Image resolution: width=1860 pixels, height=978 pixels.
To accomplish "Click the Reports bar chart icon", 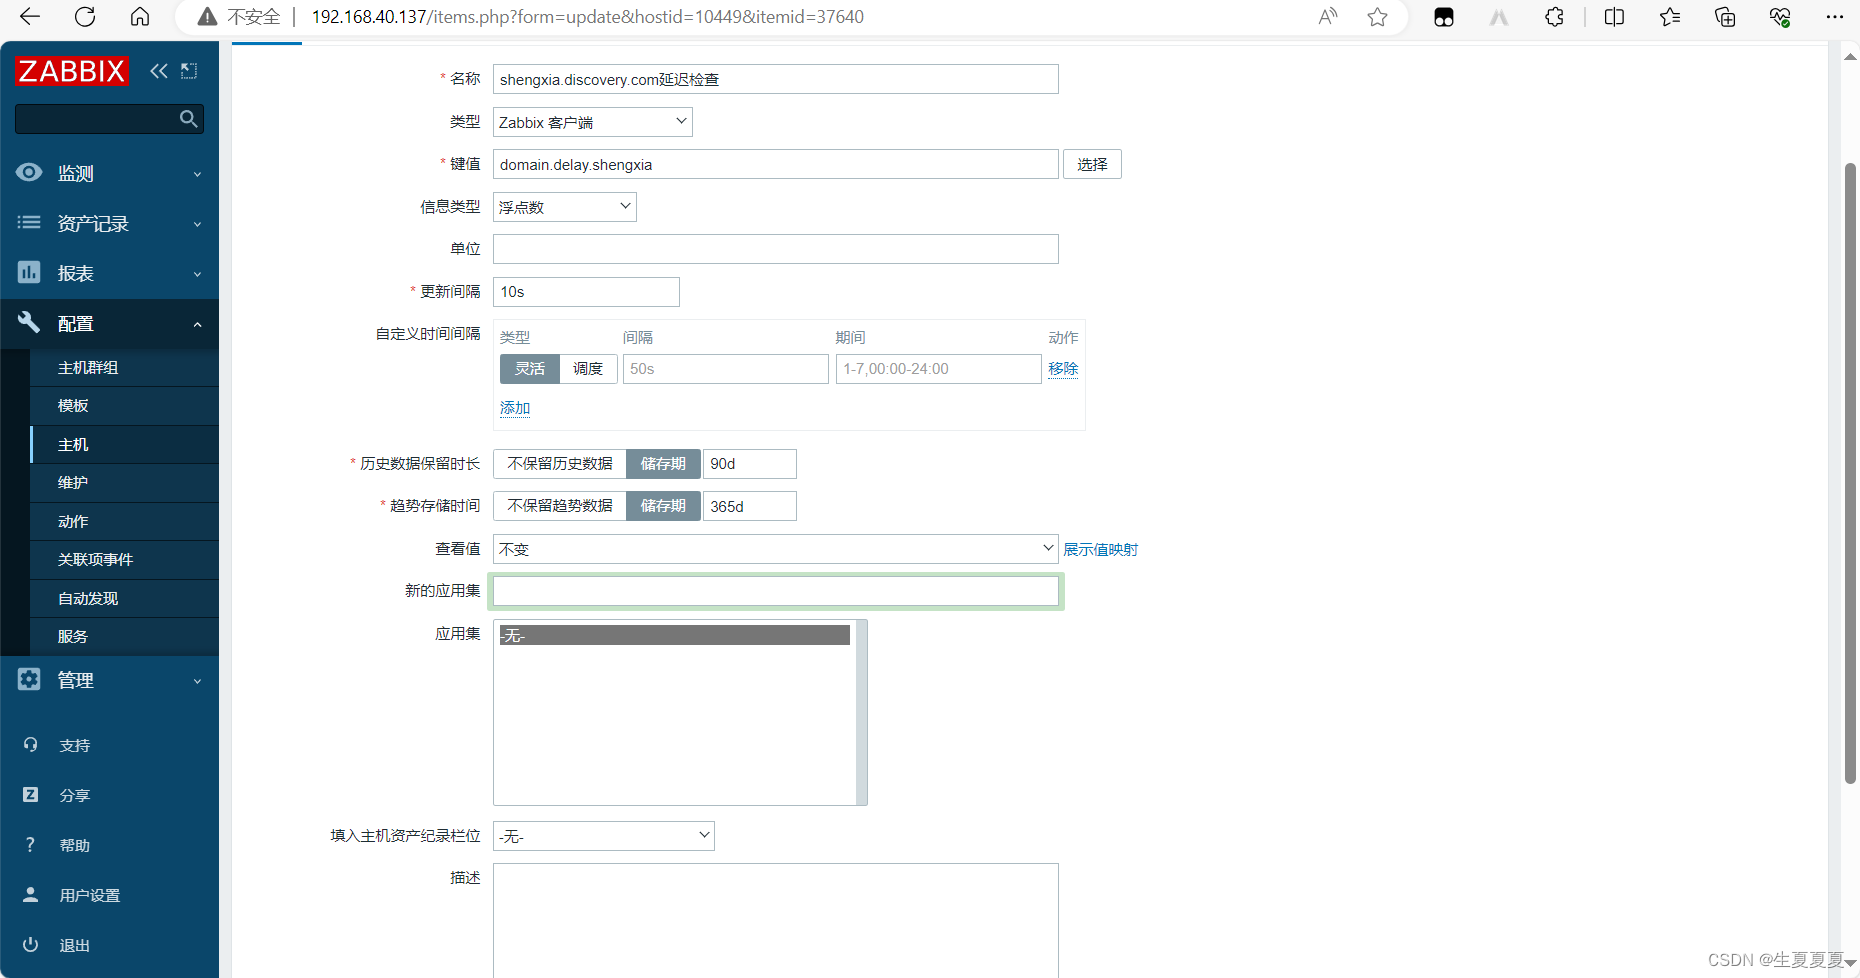I will 29,272.
